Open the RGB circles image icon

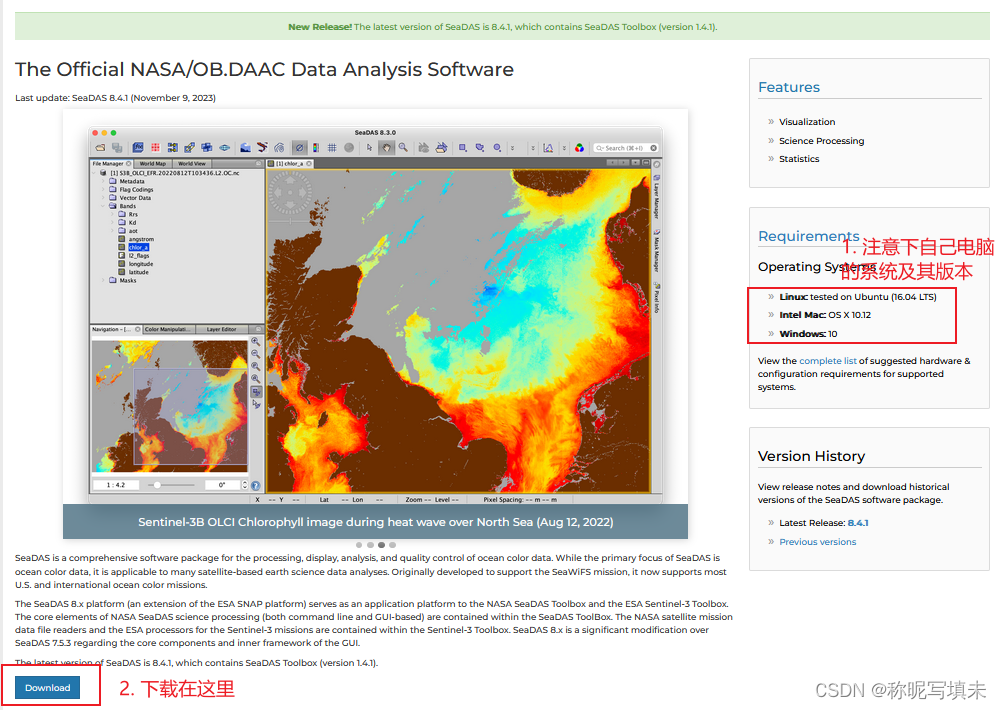click(579, 148)
